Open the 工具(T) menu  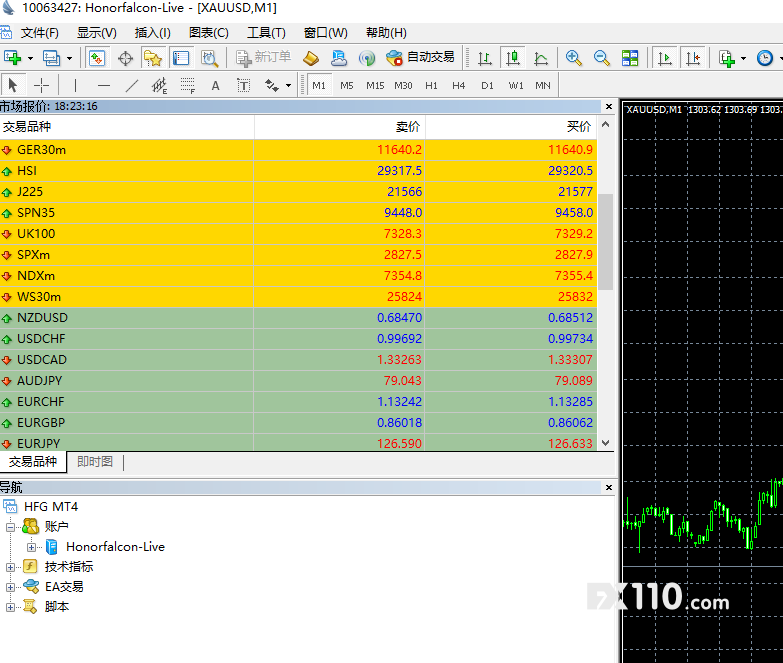point(266,33)
